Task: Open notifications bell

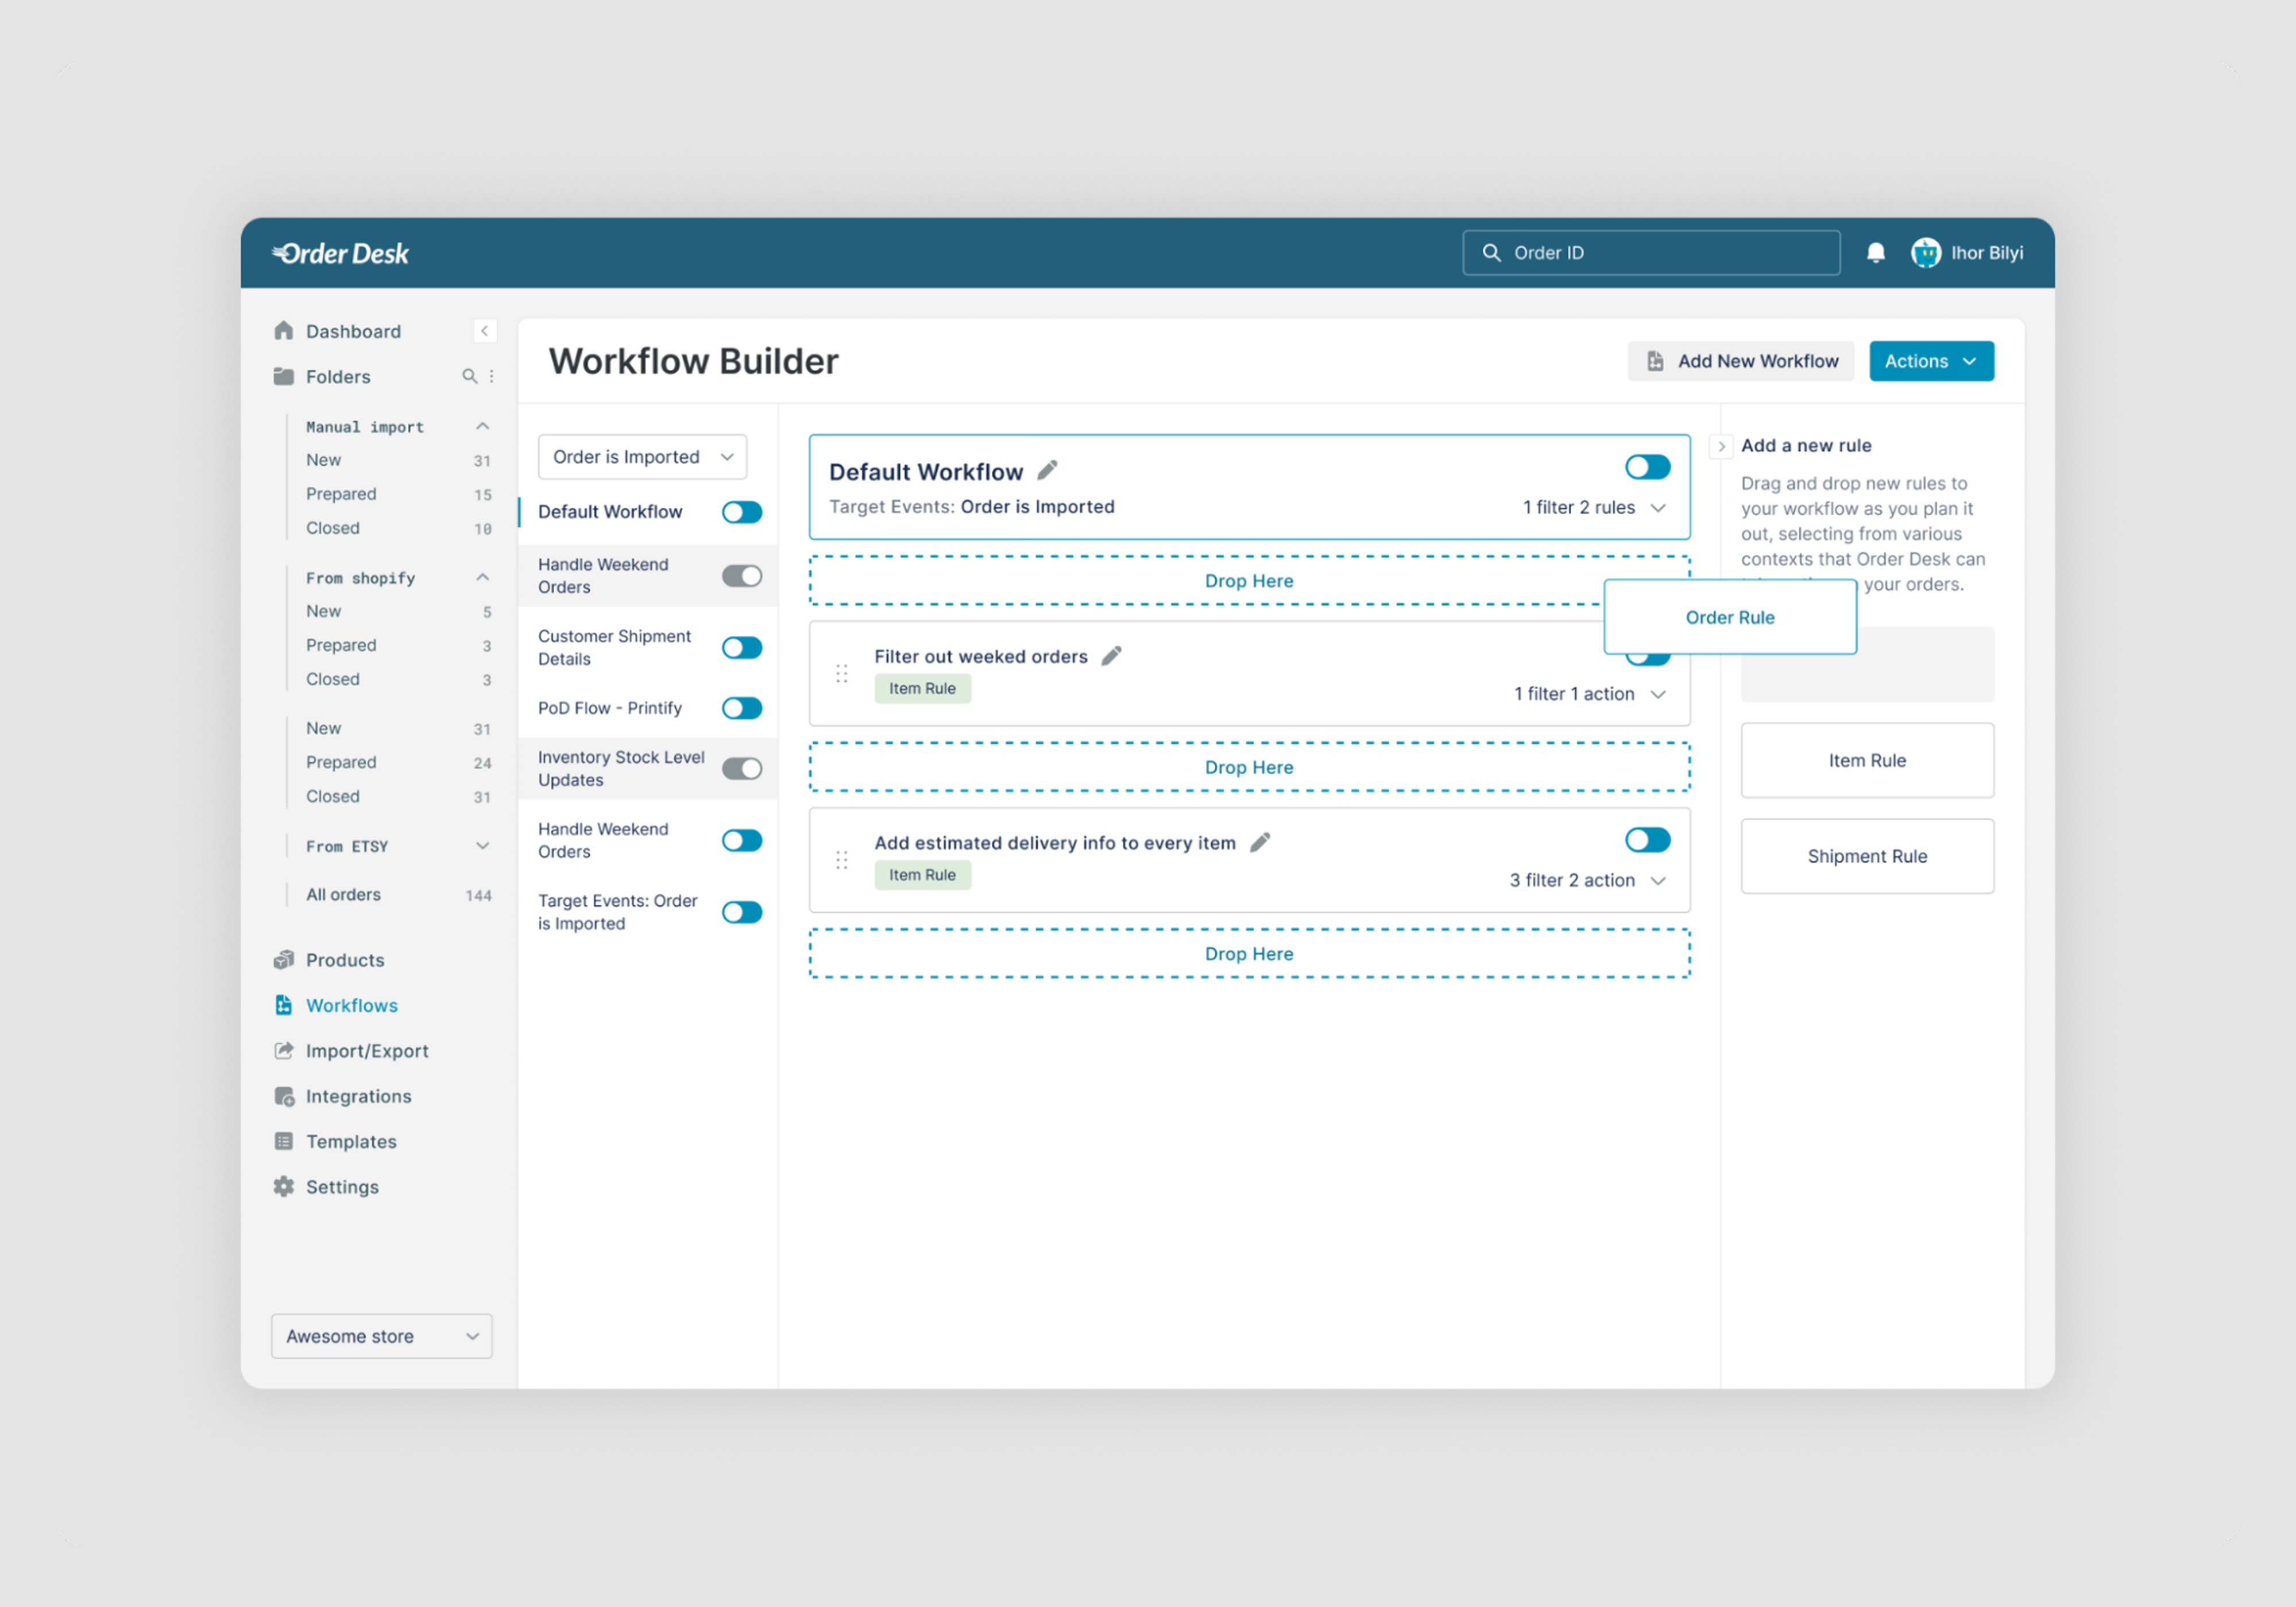Action: 1875,253
